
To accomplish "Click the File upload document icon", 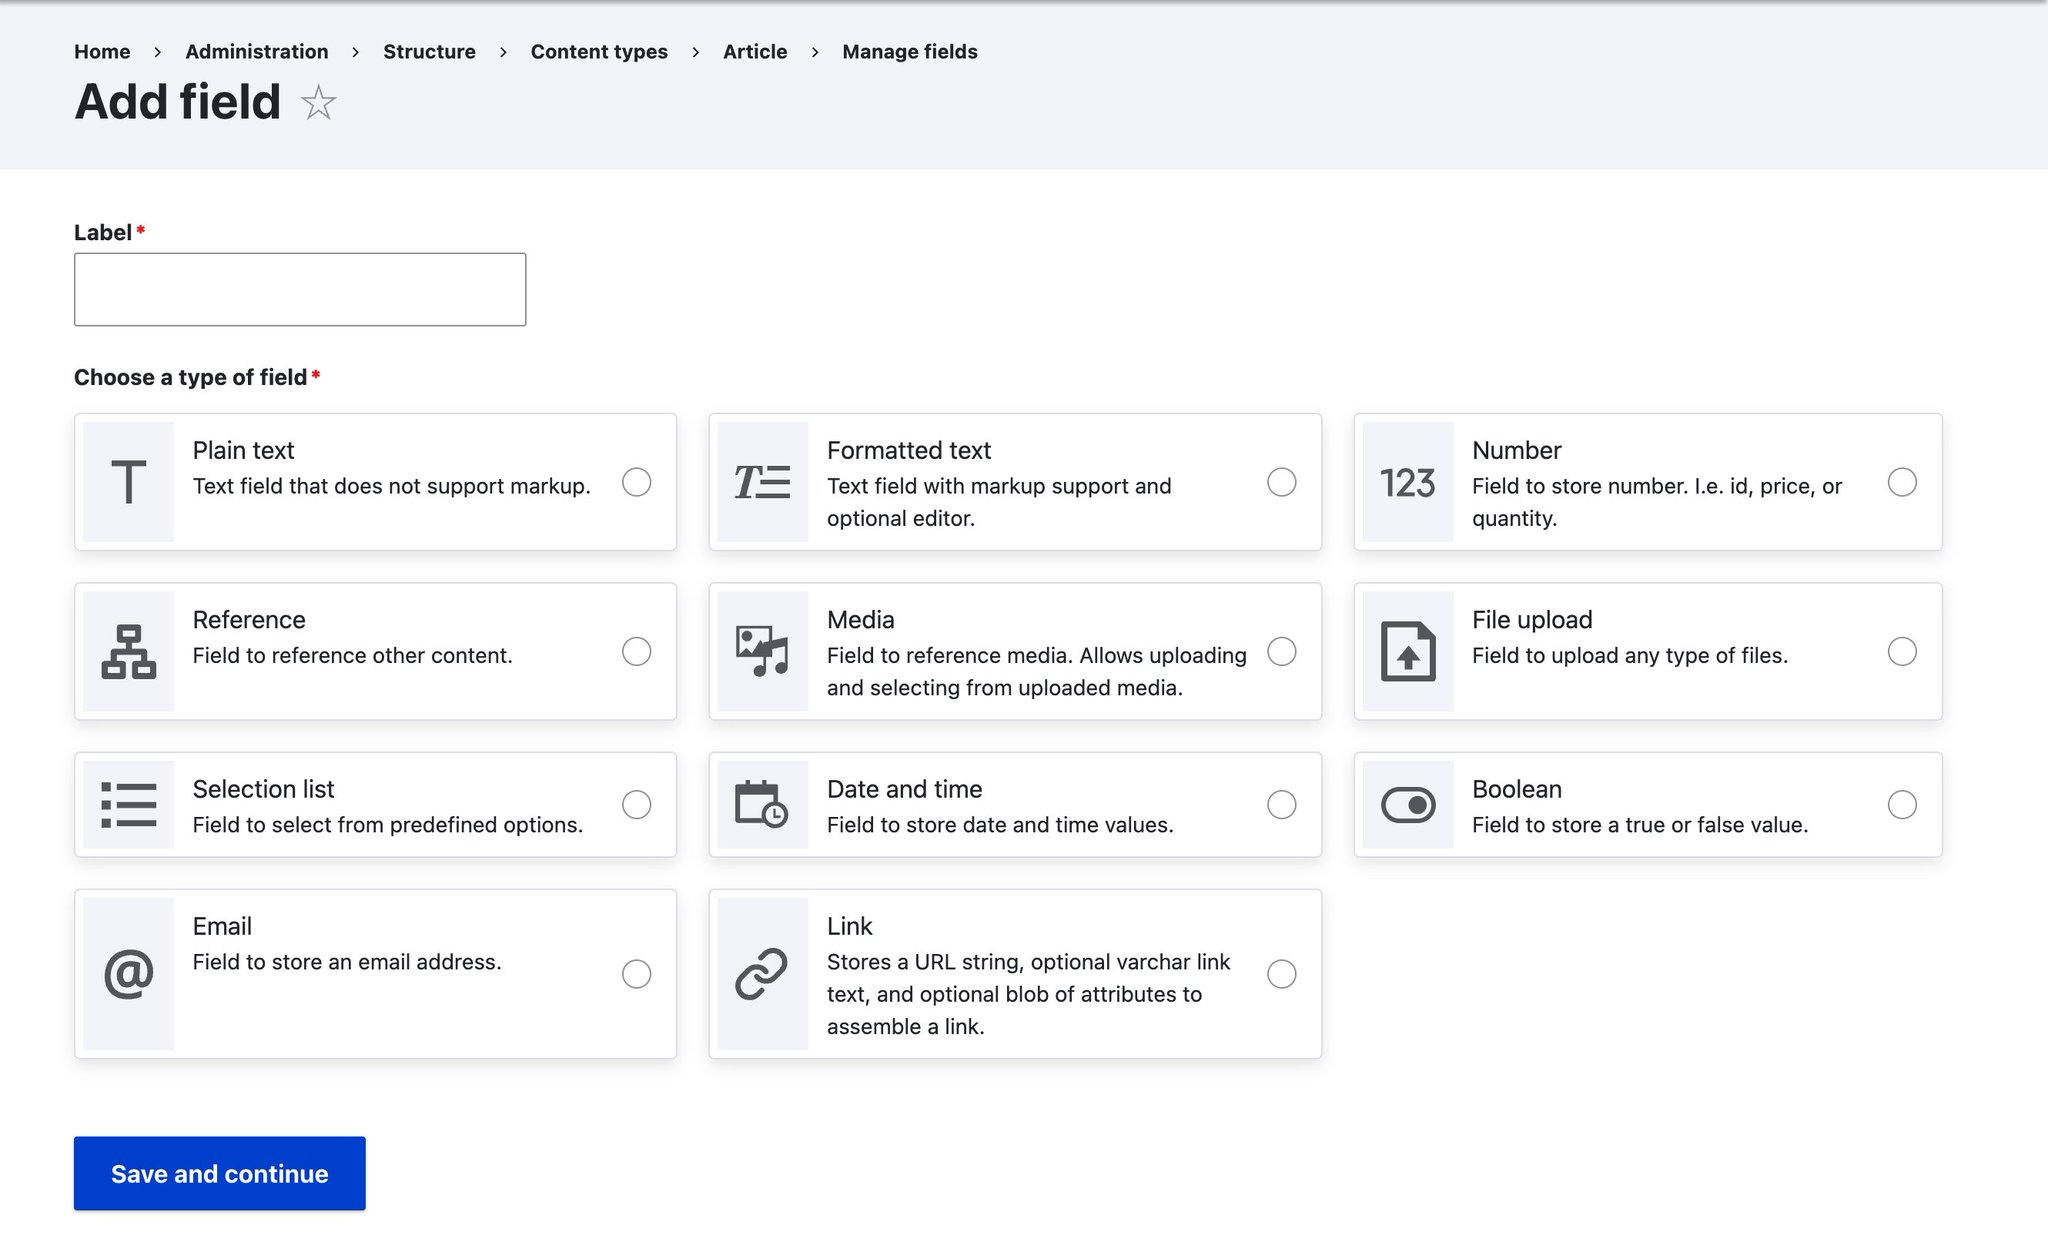I will [1408, 651].
